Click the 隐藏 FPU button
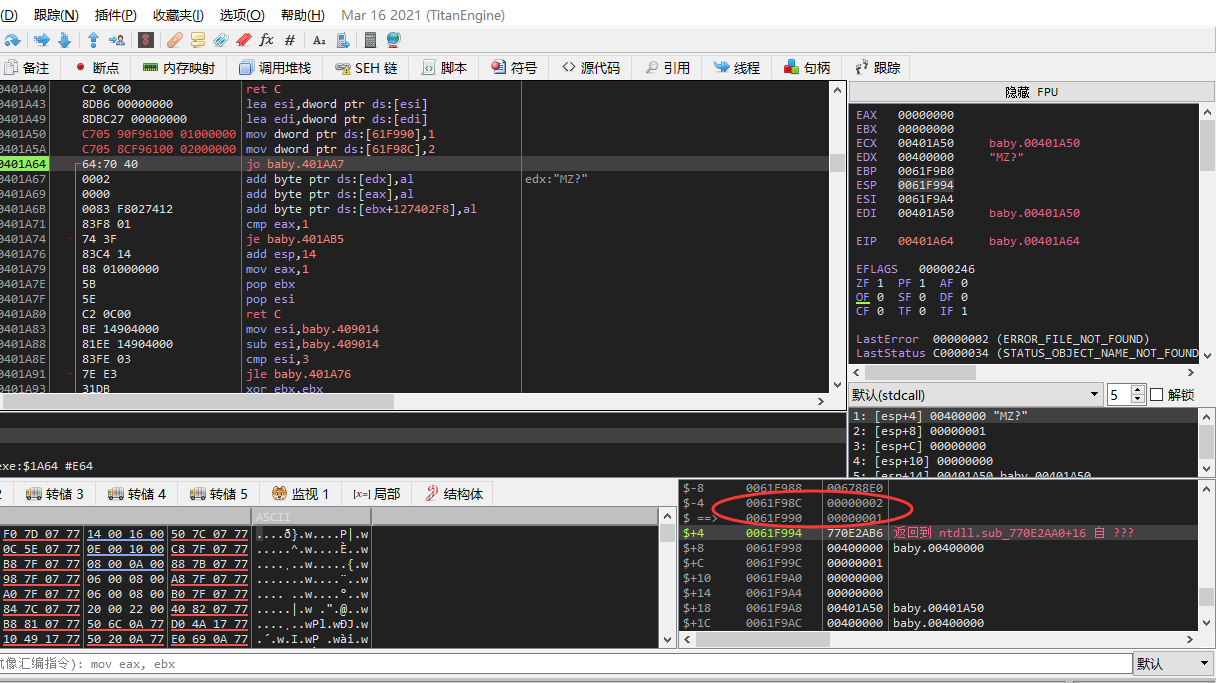 [x=1031, y=92]
